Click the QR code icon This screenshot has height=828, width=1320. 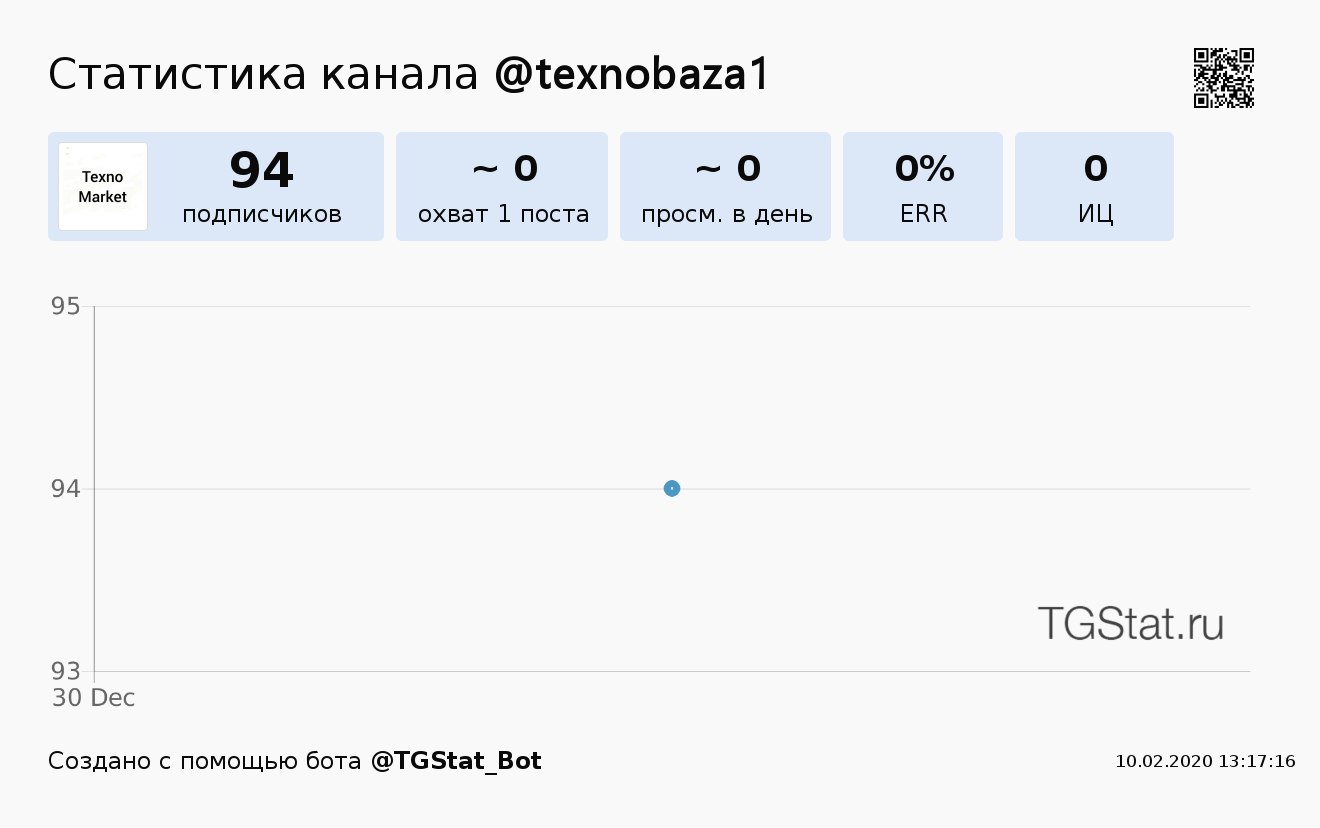coord(1224,78)
